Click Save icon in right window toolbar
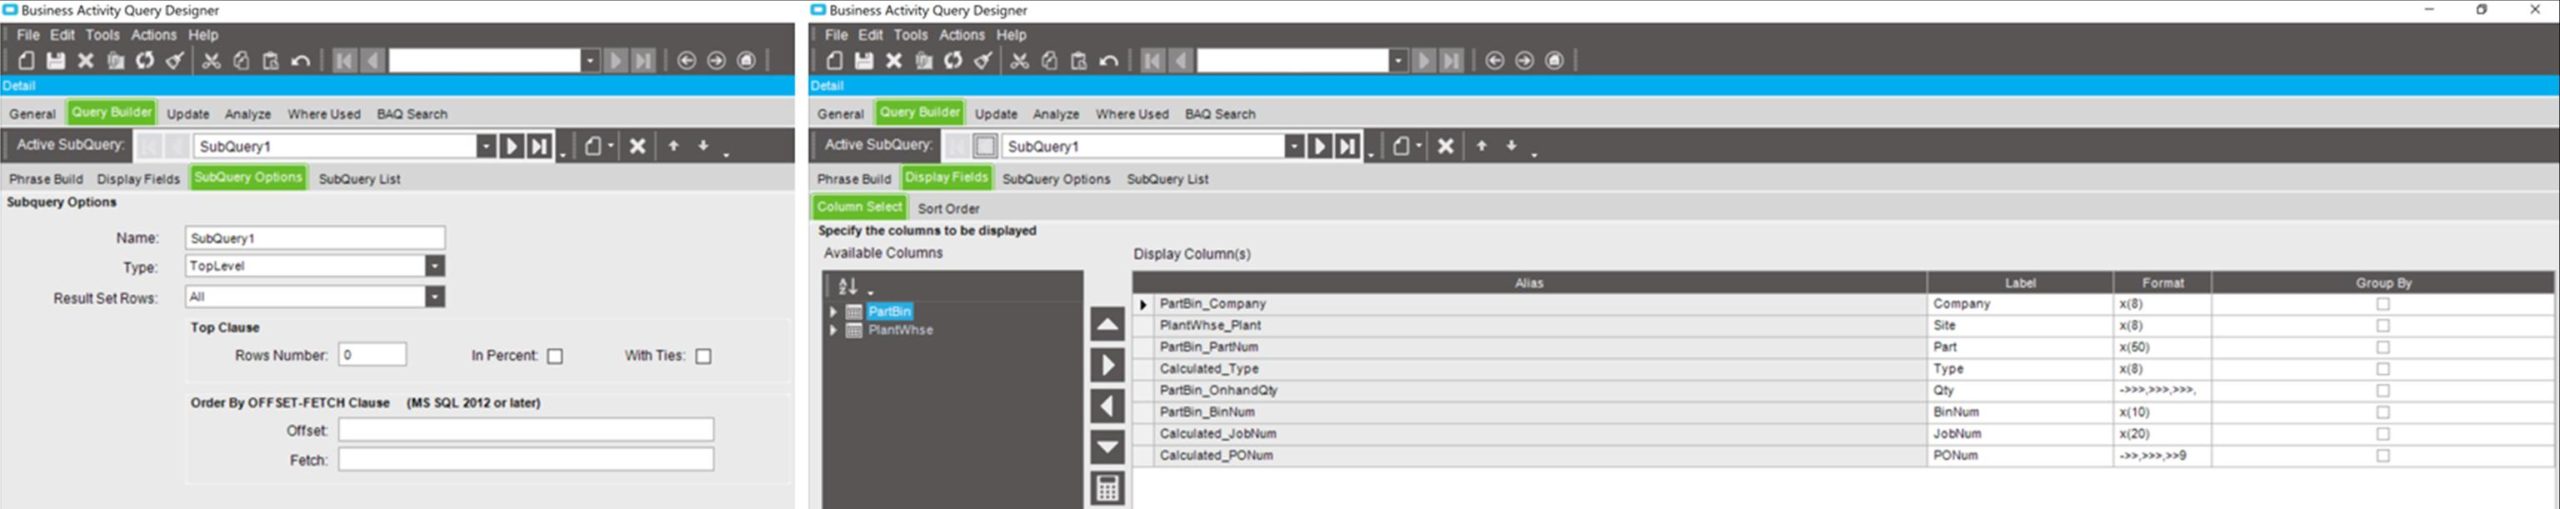 tap(864, 61)
